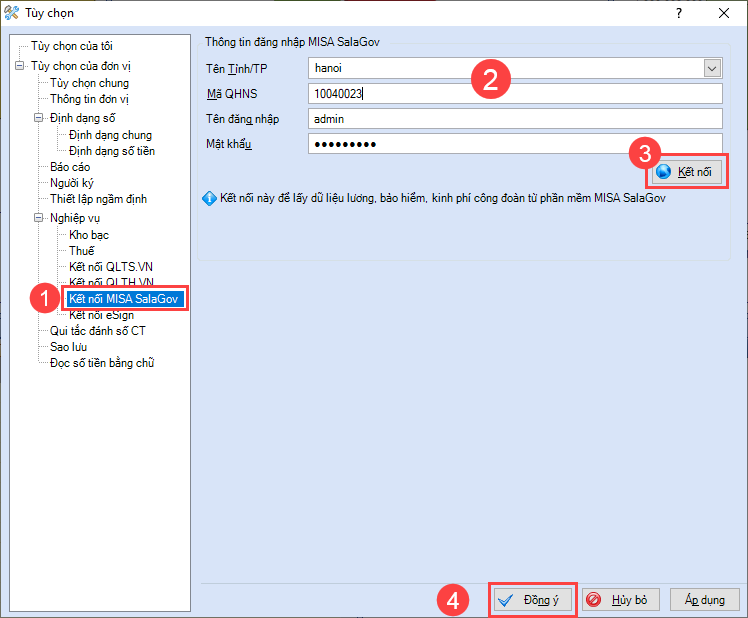The image size is (748, 618).
Task: Close the Tùy chọn dialog
Action: tap(724, 13)
